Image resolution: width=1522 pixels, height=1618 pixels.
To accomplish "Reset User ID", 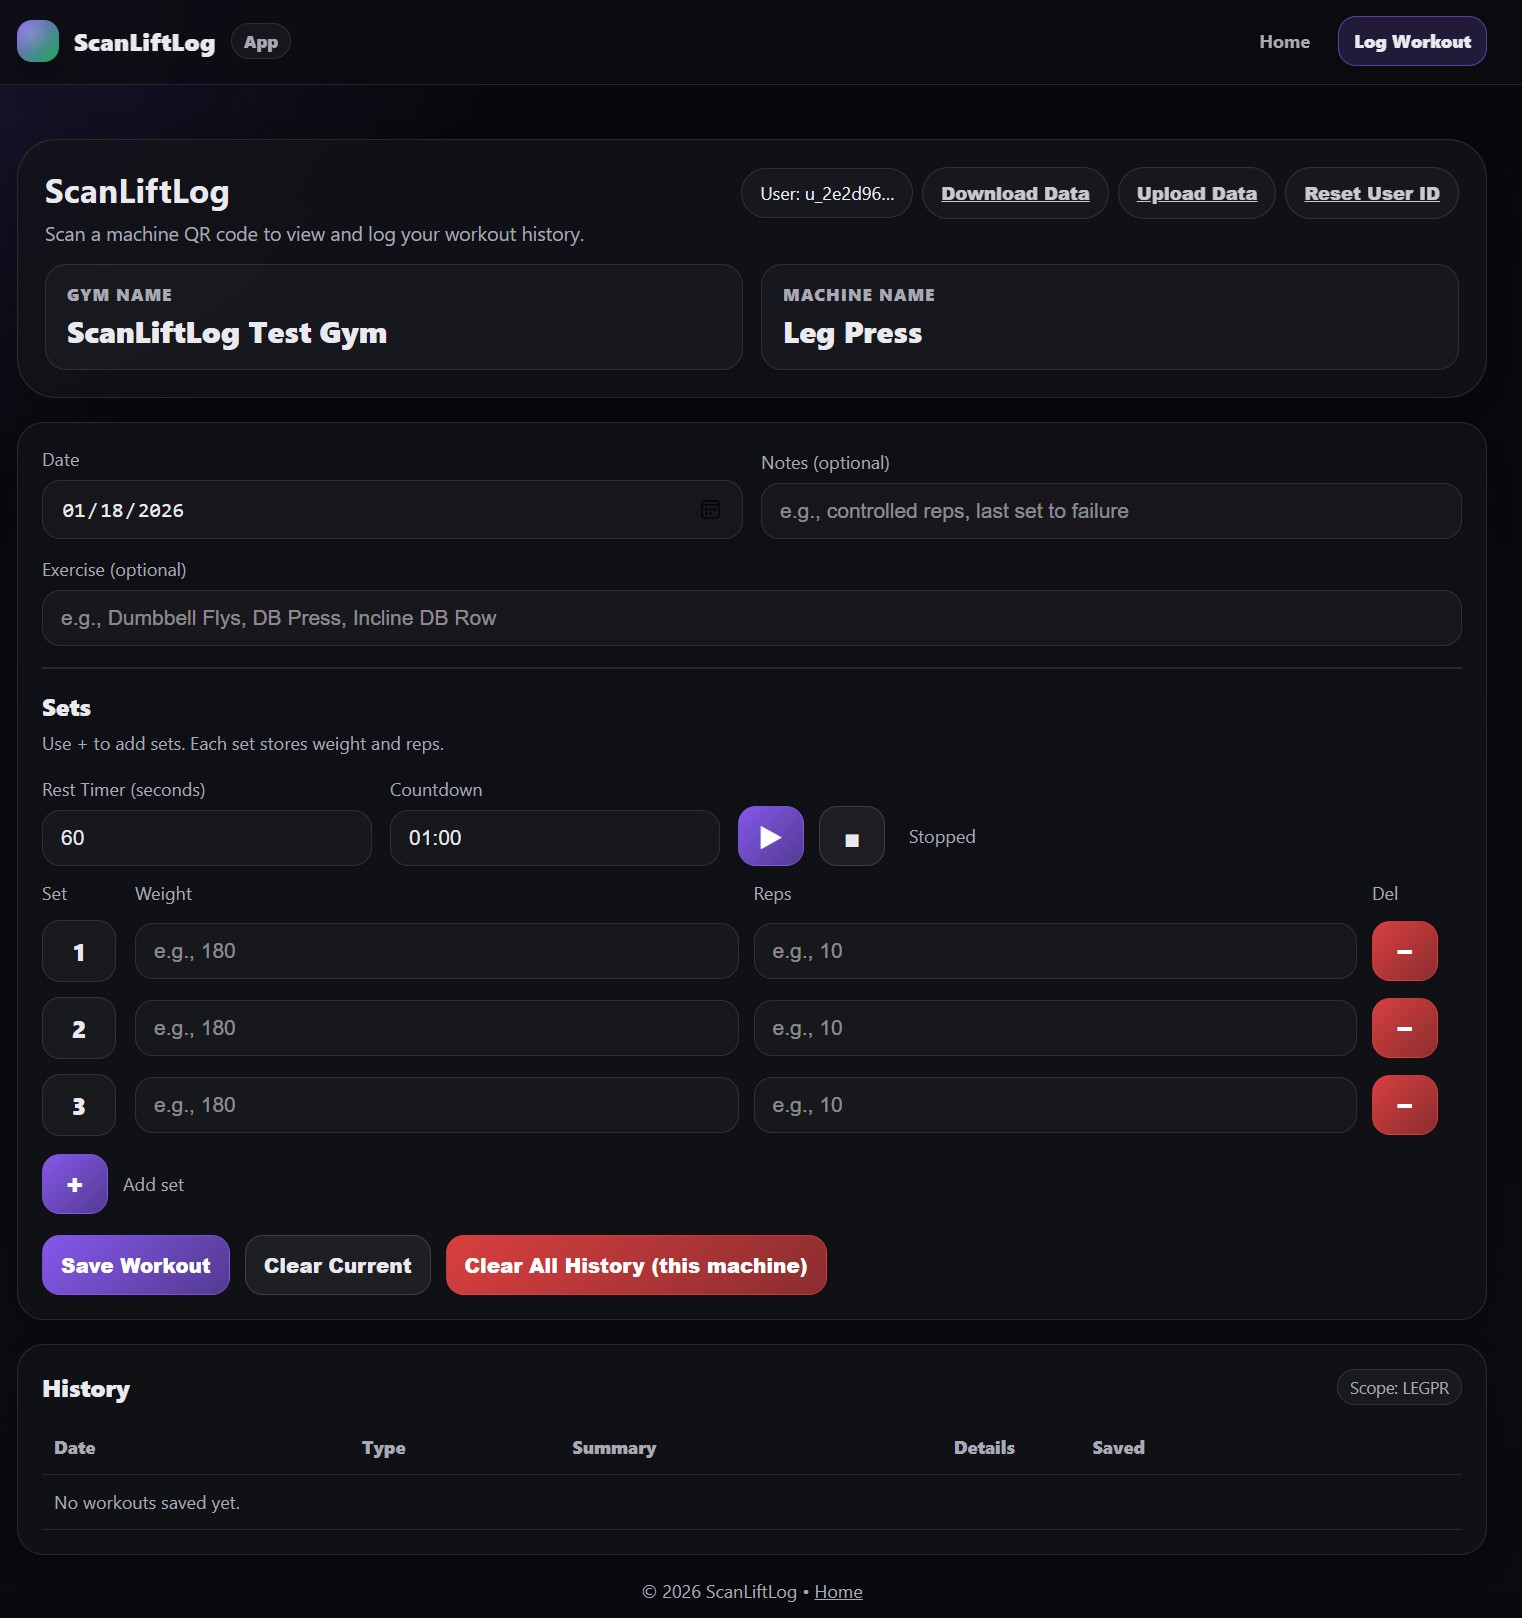I will (1371, 193).
